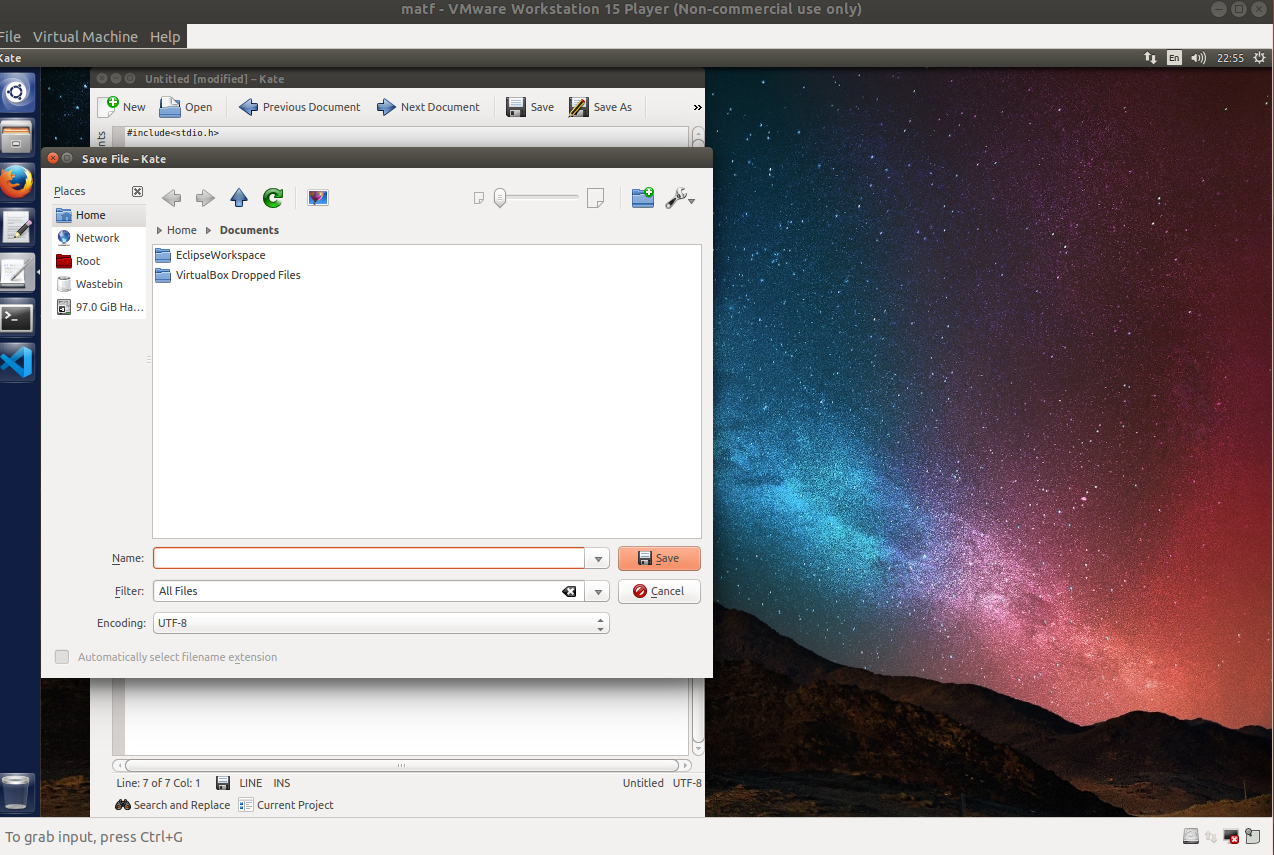Image resolution: width=1274 pixels, height=855 pixels.
Task: Click the Save button in dialog
Action: coord(659,559)
